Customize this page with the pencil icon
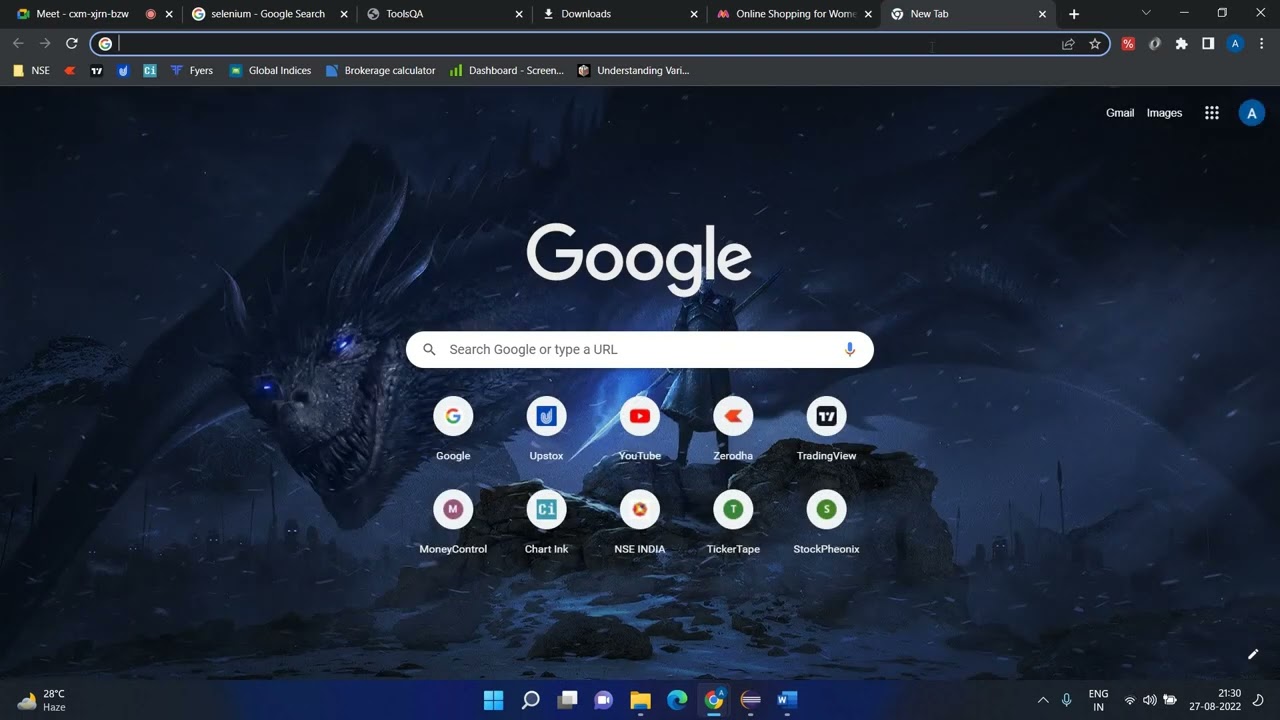 (1252, 654)
